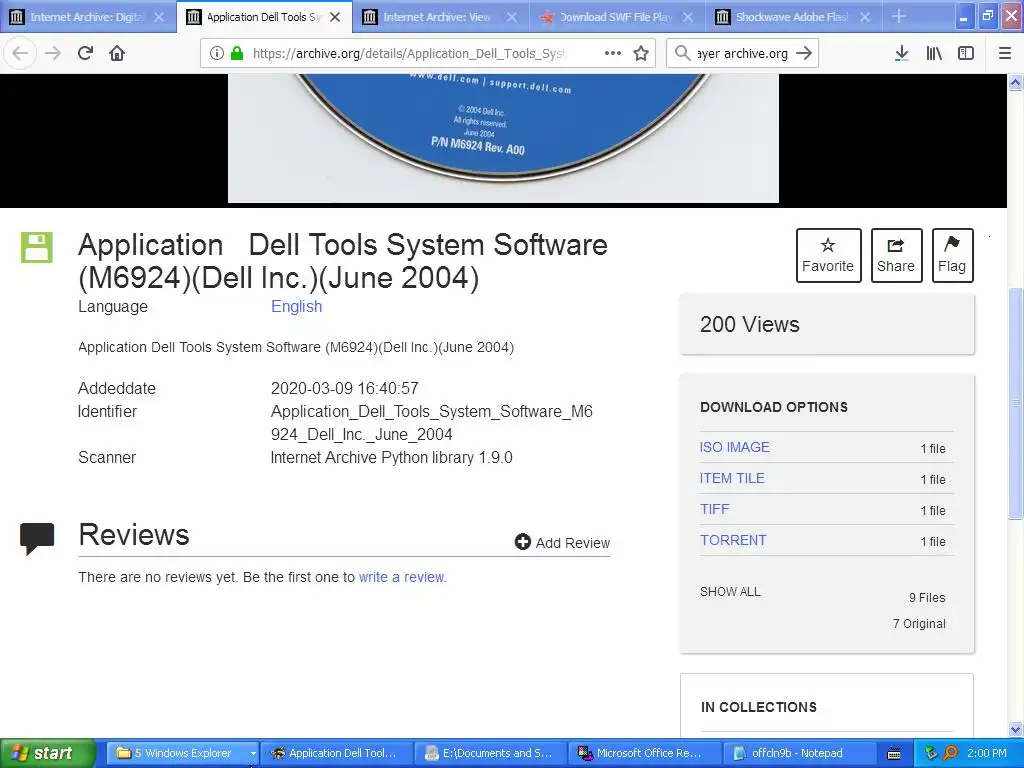Image resolution: width=1024 pixels, height=768 pixels.
Task: Favorite this item with the star button
Action: 828,255
